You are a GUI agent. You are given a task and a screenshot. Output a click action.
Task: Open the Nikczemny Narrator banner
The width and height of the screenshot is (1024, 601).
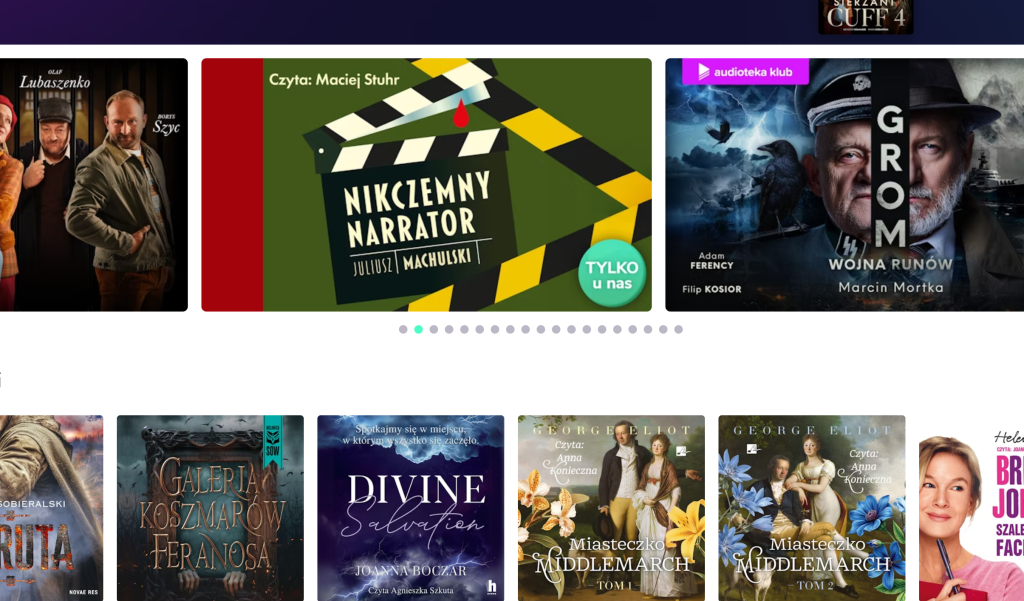(x=426, y=185)
